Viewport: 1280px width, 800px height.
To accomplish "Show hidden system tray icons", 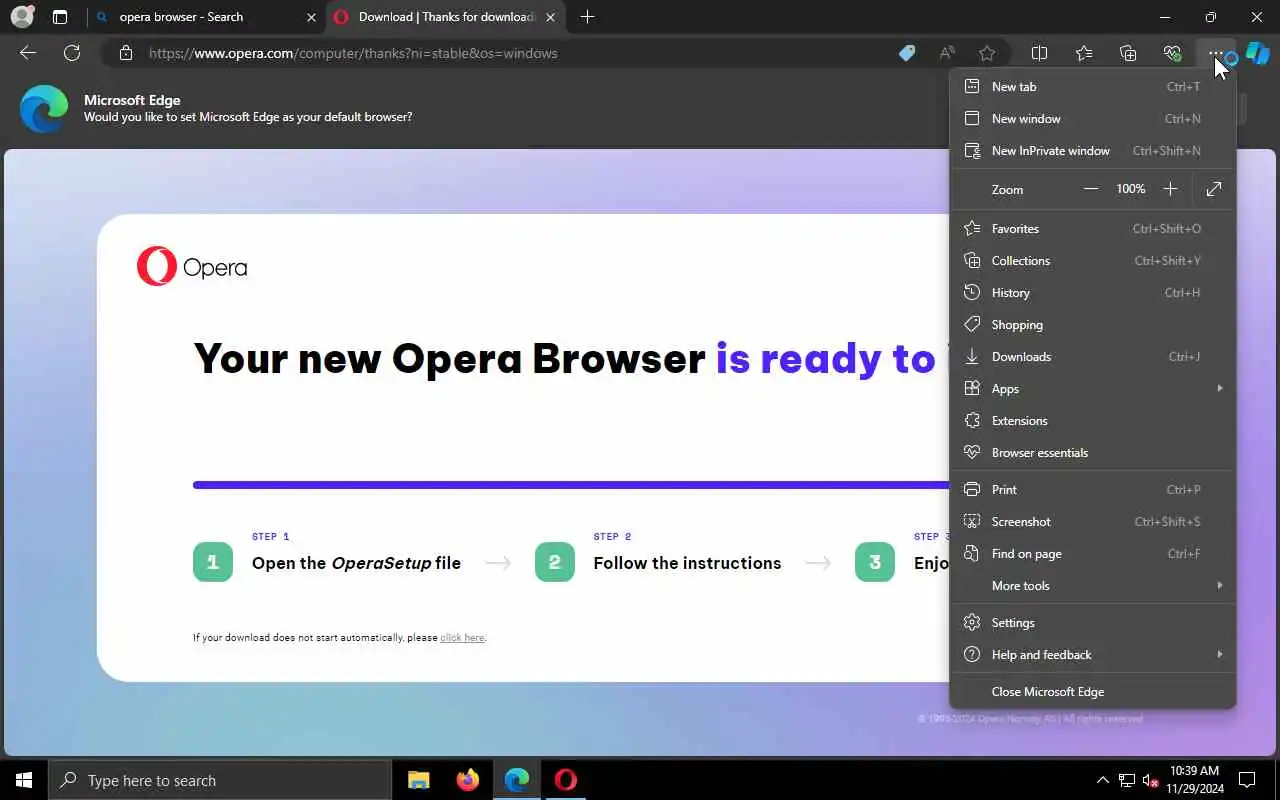I will [1103, 780].
